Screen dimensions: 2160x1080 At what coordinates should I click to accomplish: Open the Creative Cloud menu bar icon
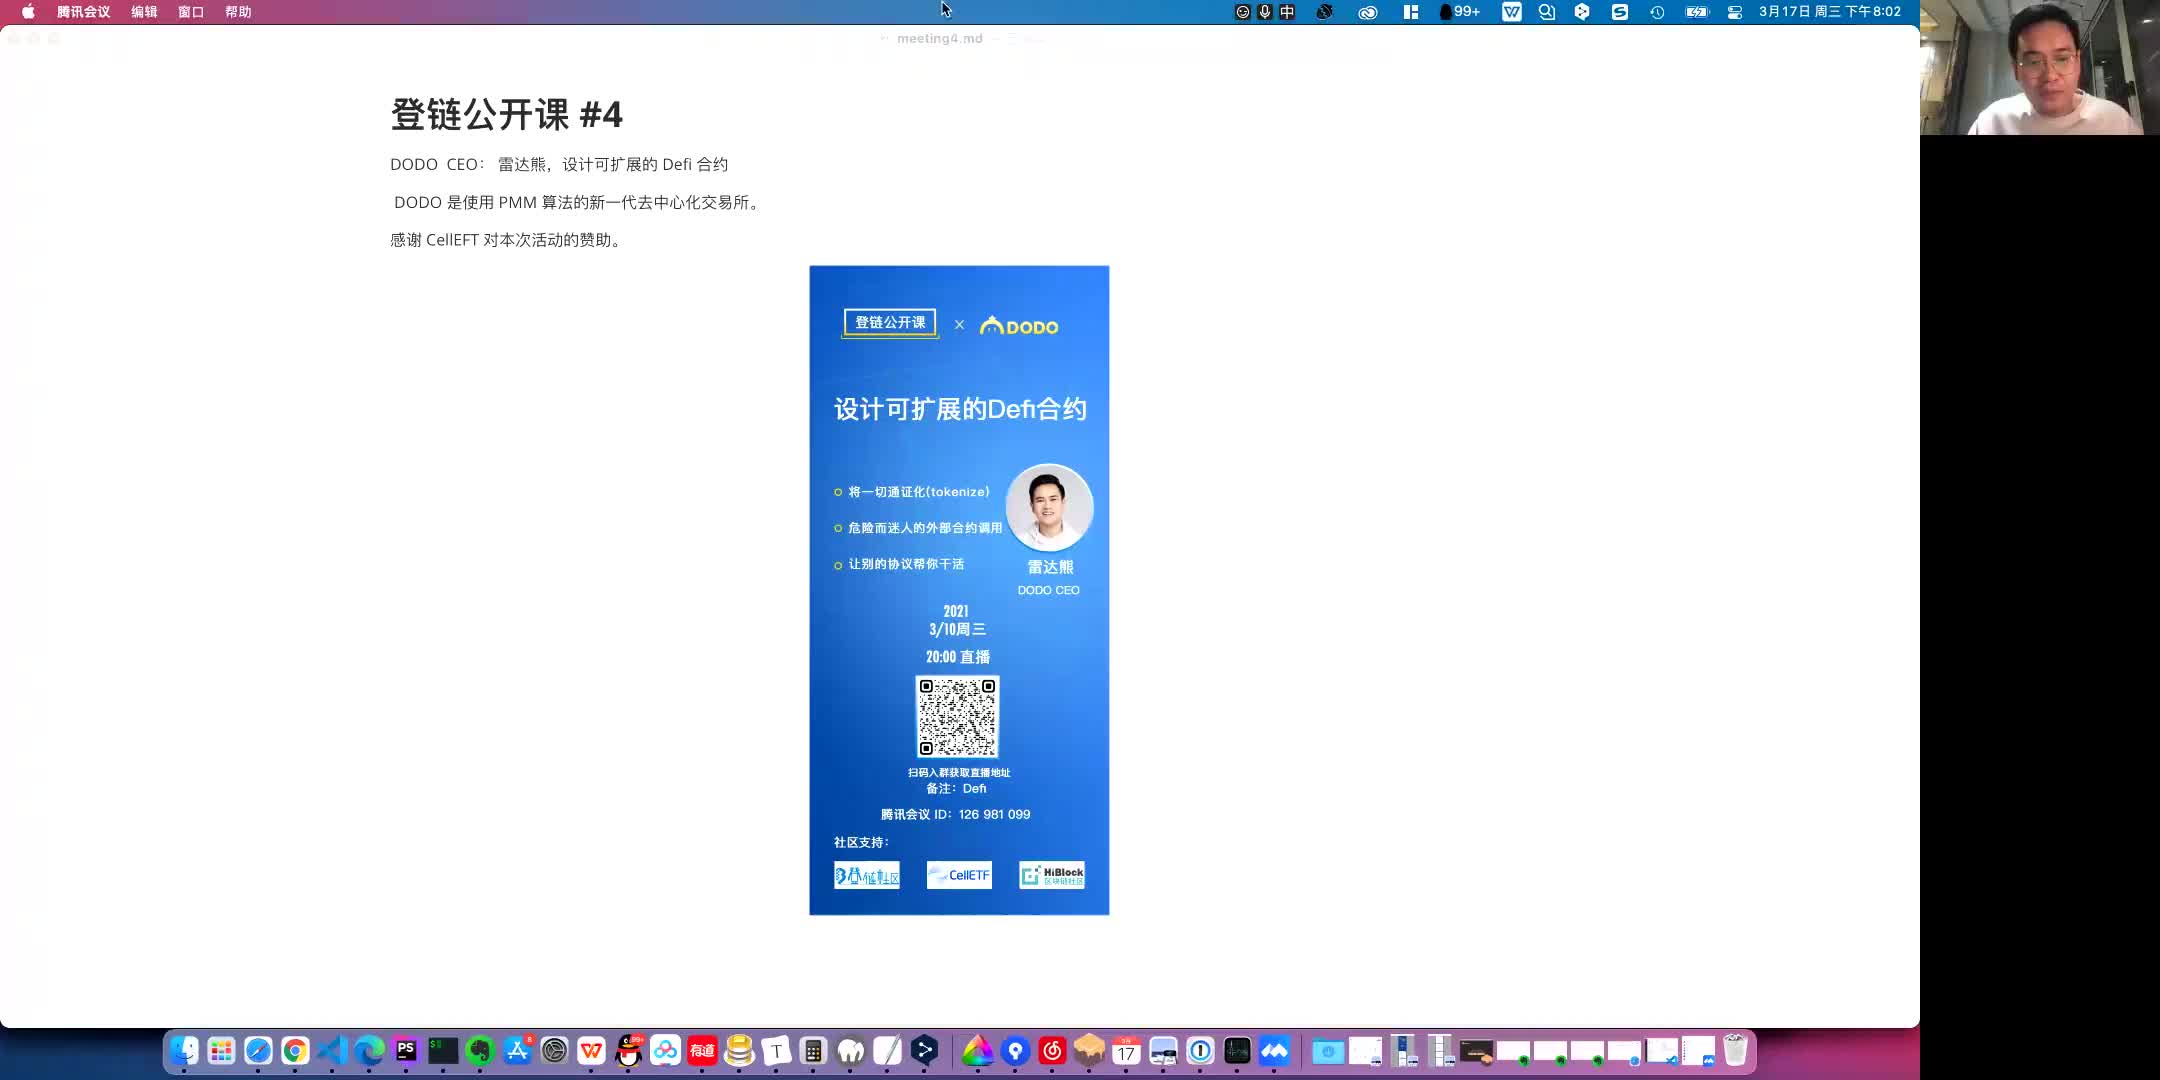[1368, 12]
